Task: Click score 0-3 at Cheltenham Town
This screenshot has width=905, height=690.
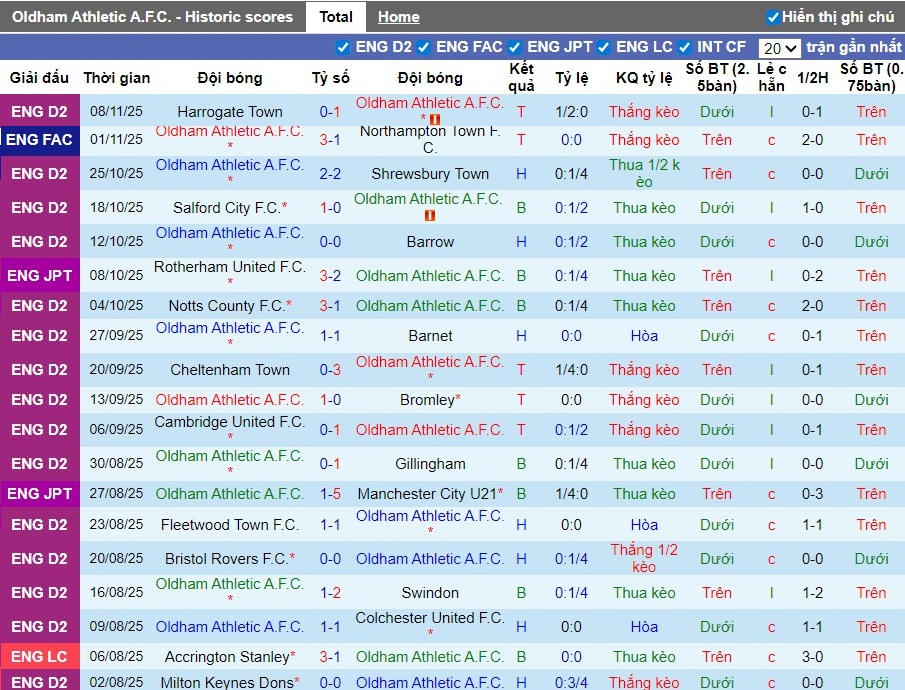Action: (x=330, y=370)
